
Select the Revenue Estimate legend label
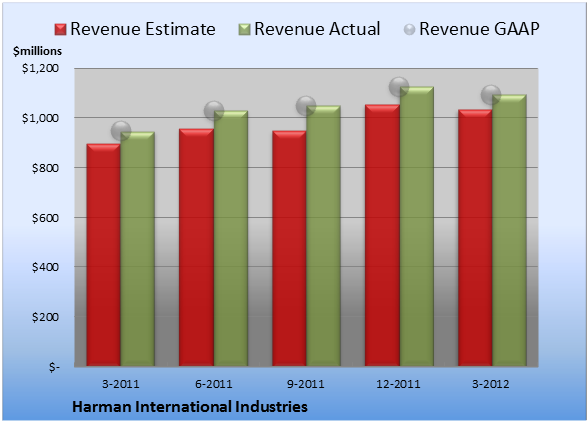click(143, 29)
